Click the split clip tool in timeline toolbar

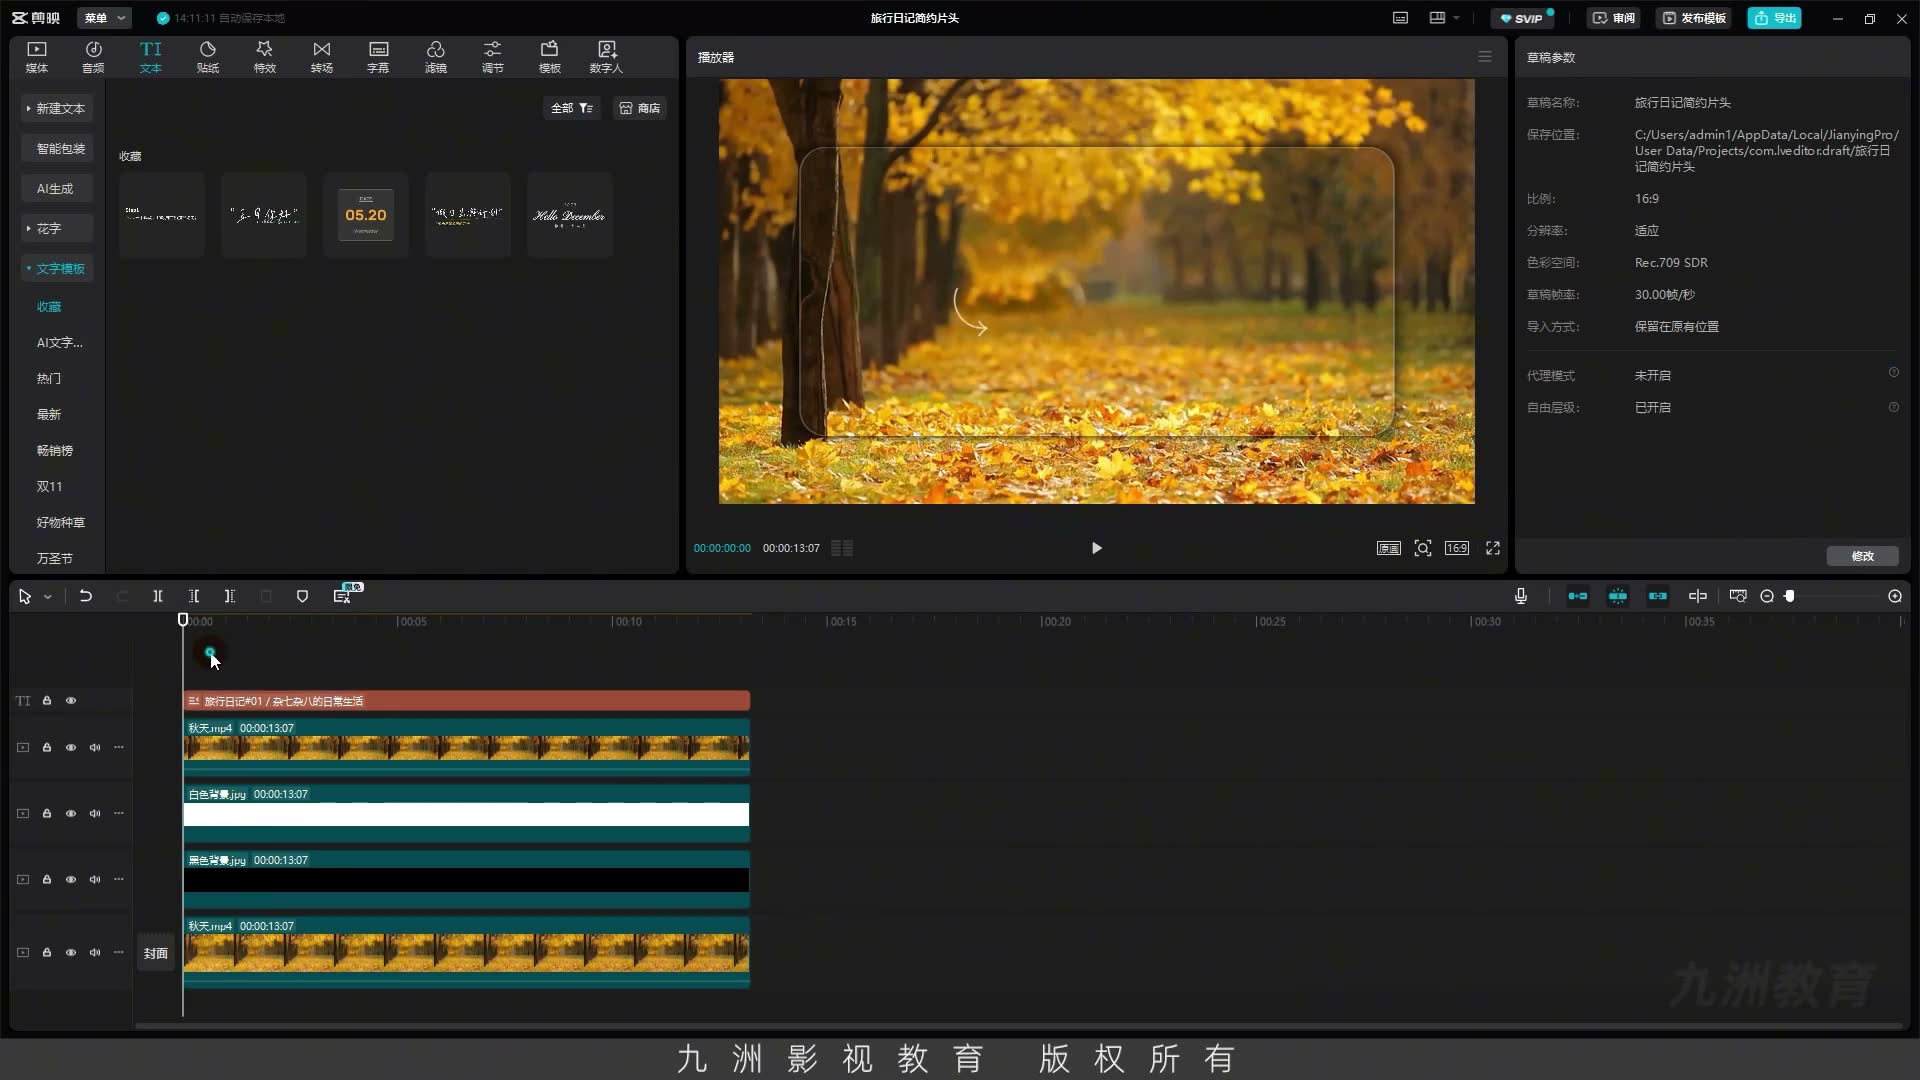[x=157, y=596]
